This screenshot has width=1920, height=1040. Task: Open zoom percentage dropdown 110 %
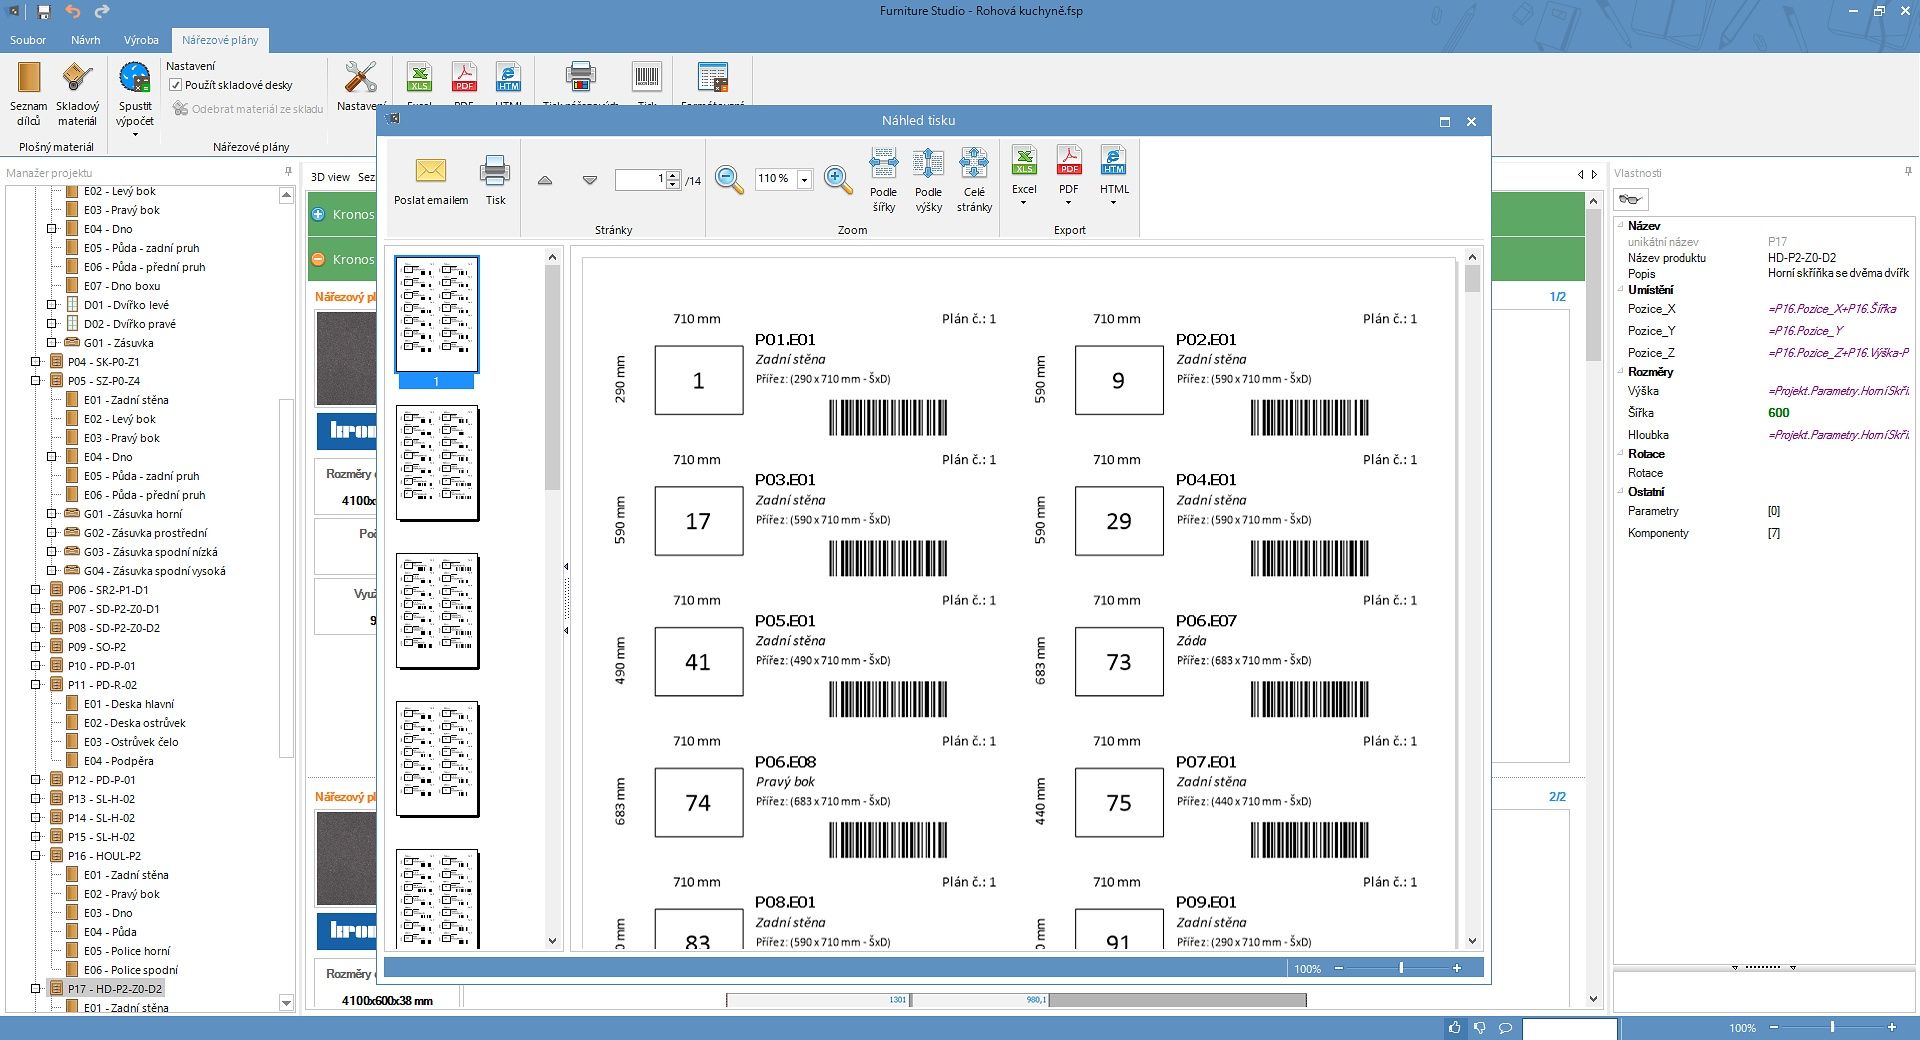pos(805,179)
